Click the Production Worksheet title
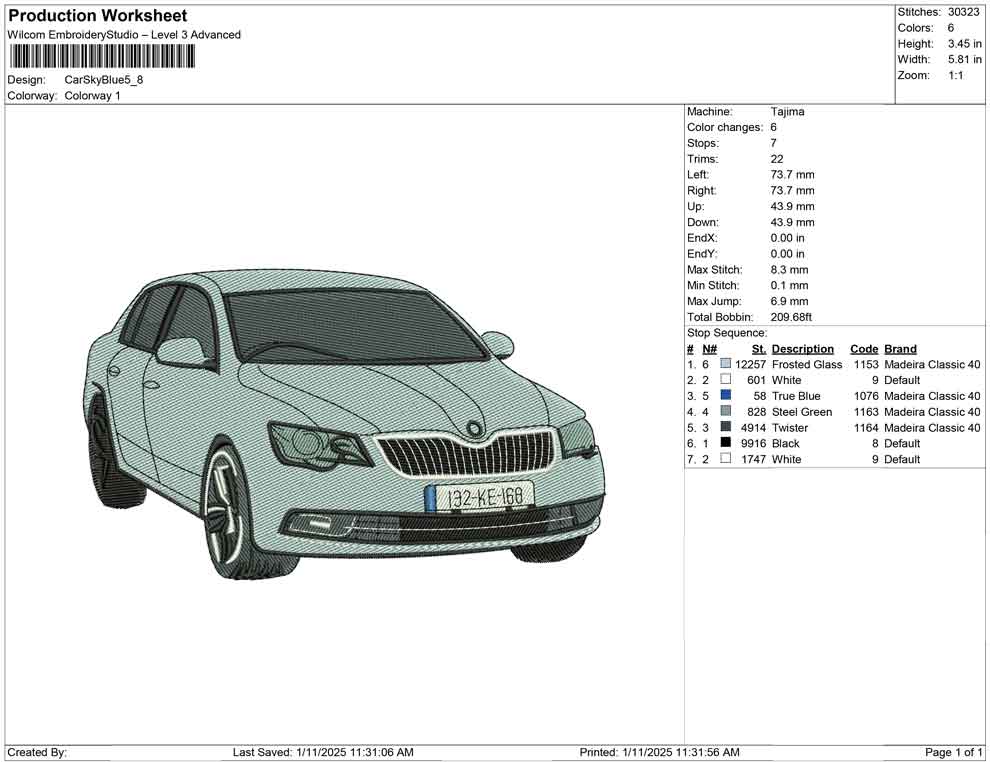 click(97, 16)
